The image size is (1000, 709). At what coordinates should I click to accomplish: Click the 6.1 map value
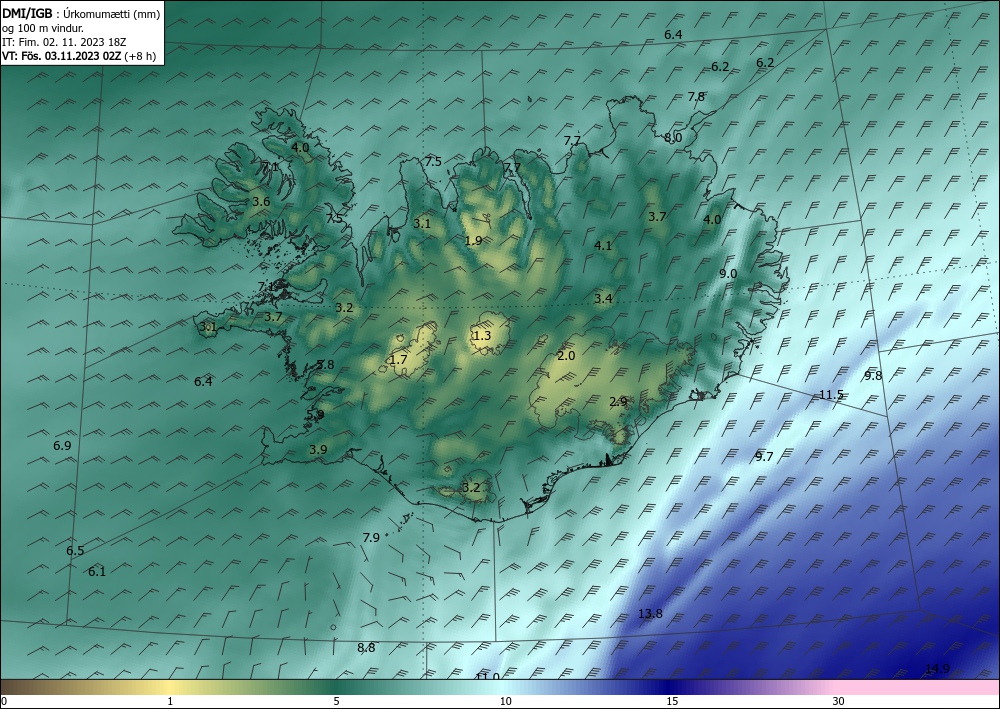97,572
